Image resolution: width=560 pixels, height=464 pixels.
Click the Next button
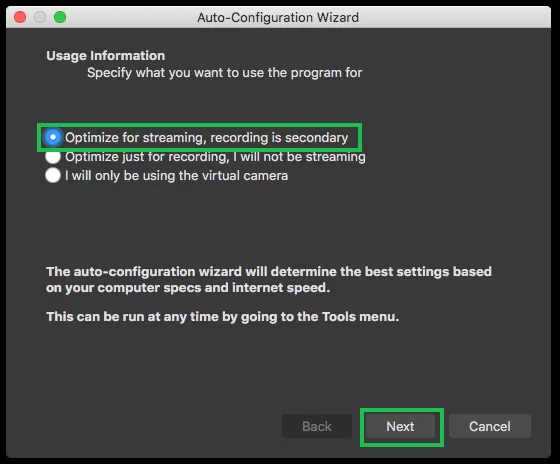[400, 426]
